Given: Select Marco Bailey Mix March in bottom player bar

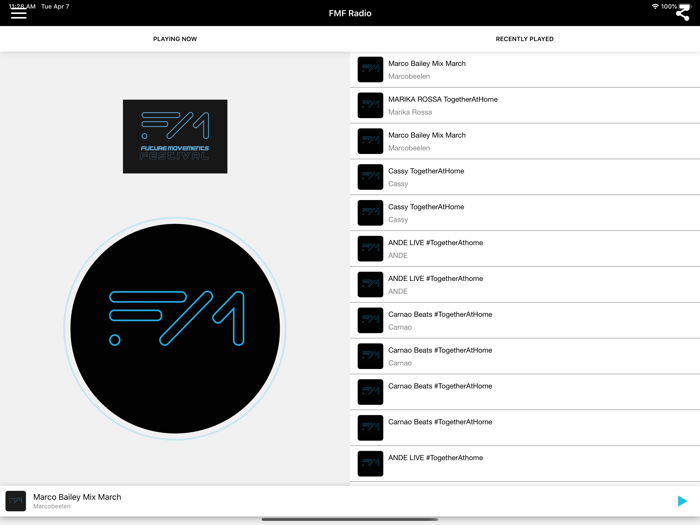Looking at the screenshot, I should tap(77, 497).
